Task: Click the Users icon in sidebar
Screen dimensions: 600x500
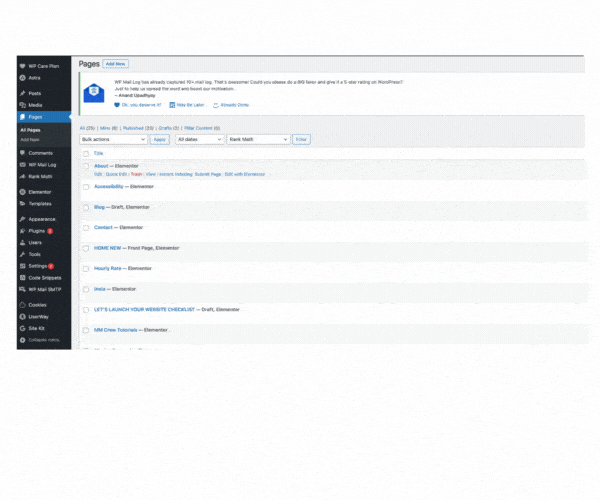Action: click(22, 242)
